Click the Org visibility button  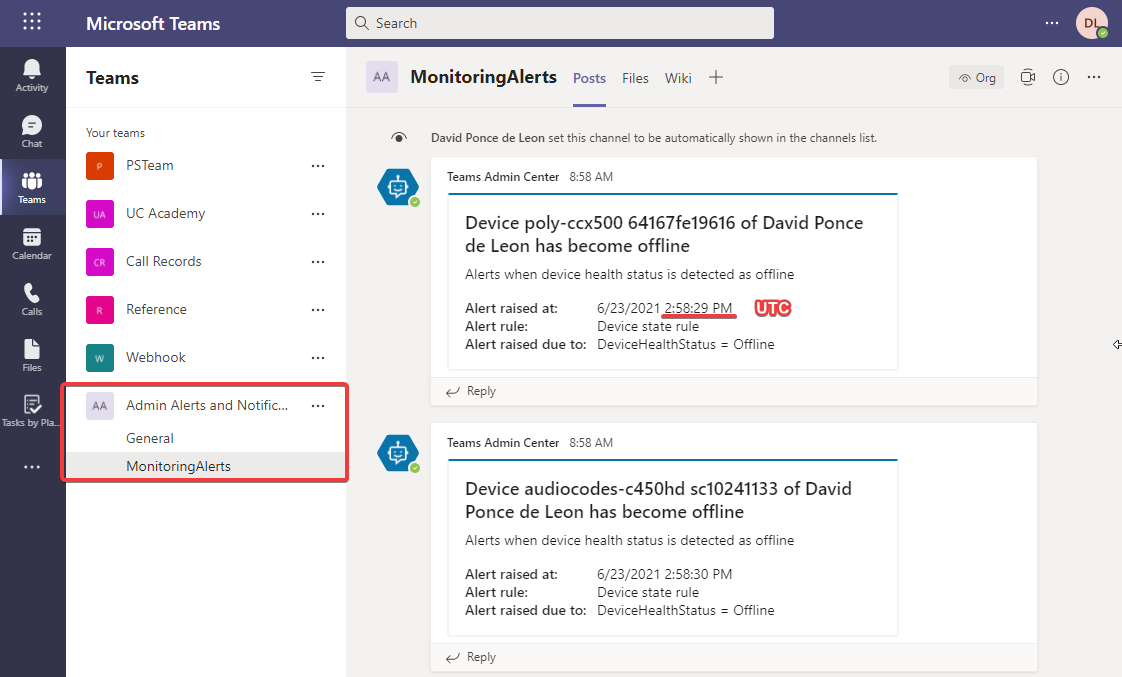976,77
